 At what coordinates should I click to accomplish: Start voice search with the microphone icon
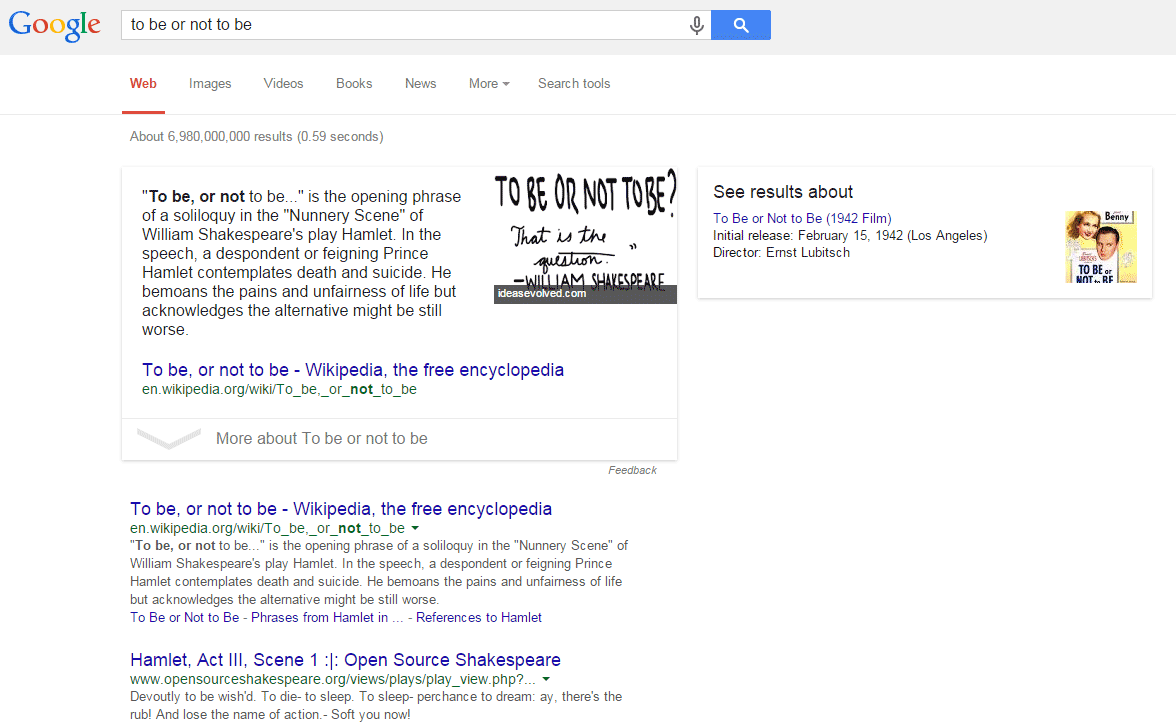click(697, 26)
